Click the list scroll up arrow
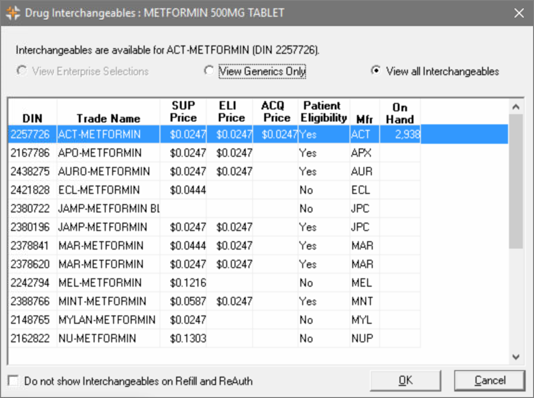This screenshot has height=398, width=534. pyautogui.click(x=516, y=107)
